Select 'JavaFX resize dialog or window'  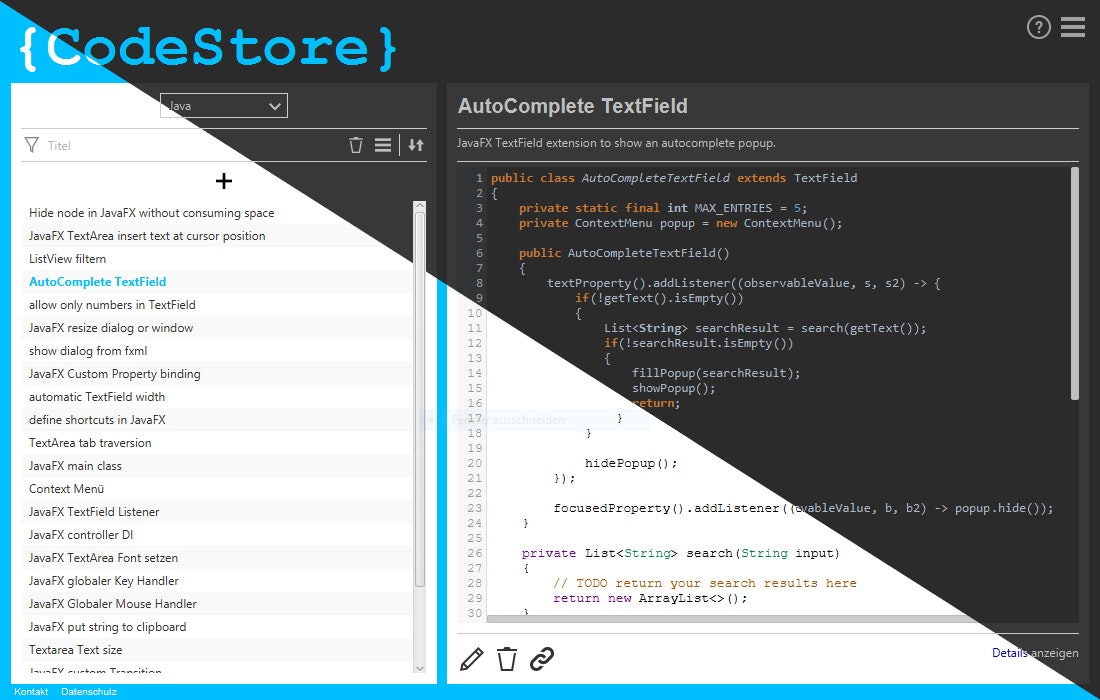coord(217,328)
